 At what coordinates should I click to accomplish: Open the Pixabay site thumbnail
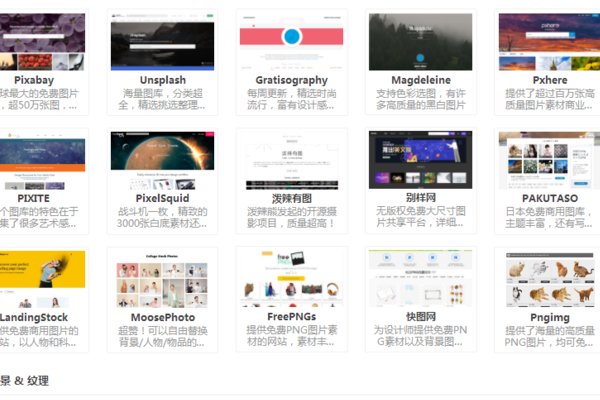coord(42,42)
